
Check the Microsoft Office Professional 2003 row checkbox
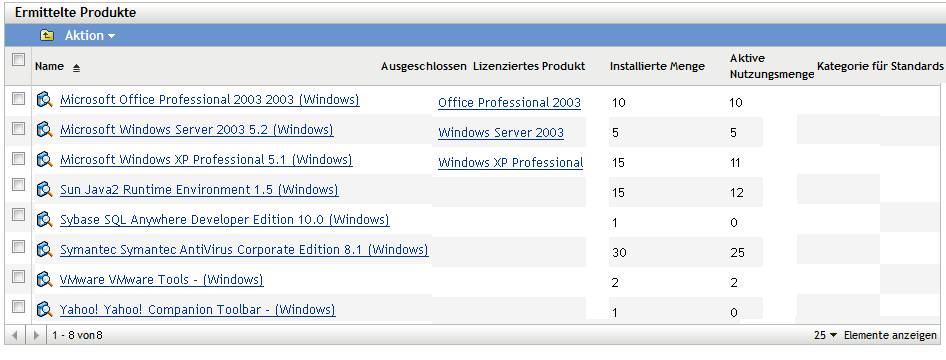pyautogui.click(x=19, y=98)
